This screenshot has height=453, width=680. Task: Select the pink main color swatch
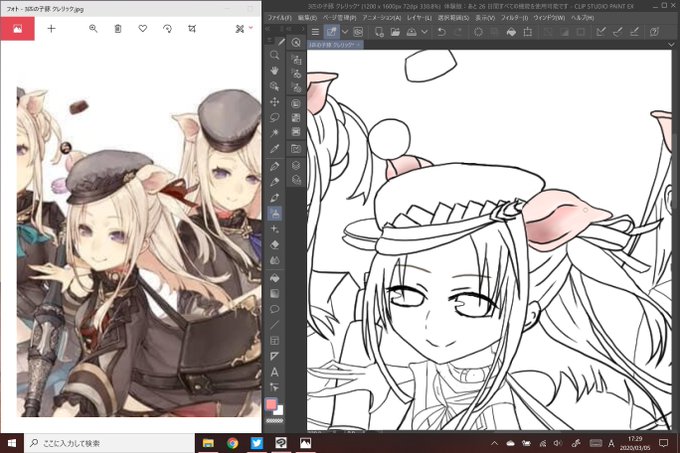(271, 404)
